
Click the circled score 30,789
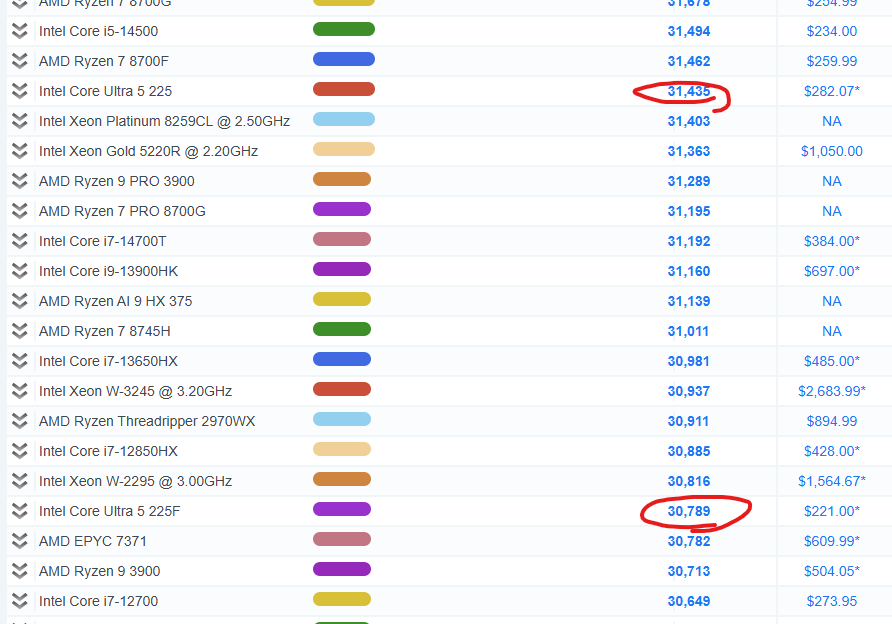(689, 511)
